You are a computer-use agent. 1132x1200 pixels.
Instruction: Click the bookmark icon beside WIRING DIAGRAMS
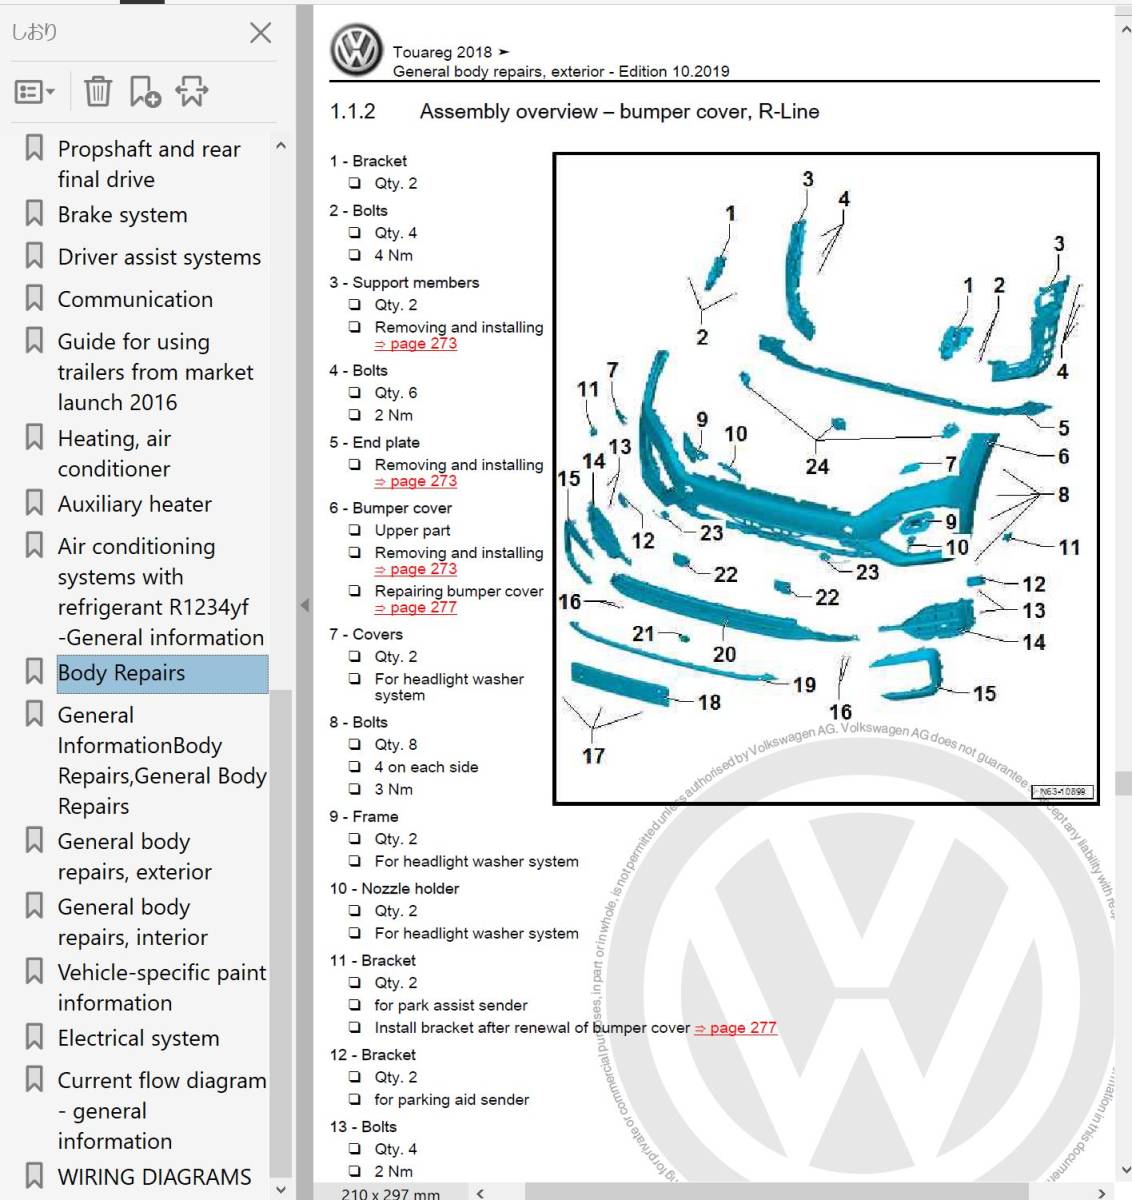click(x=34, y=1176)
